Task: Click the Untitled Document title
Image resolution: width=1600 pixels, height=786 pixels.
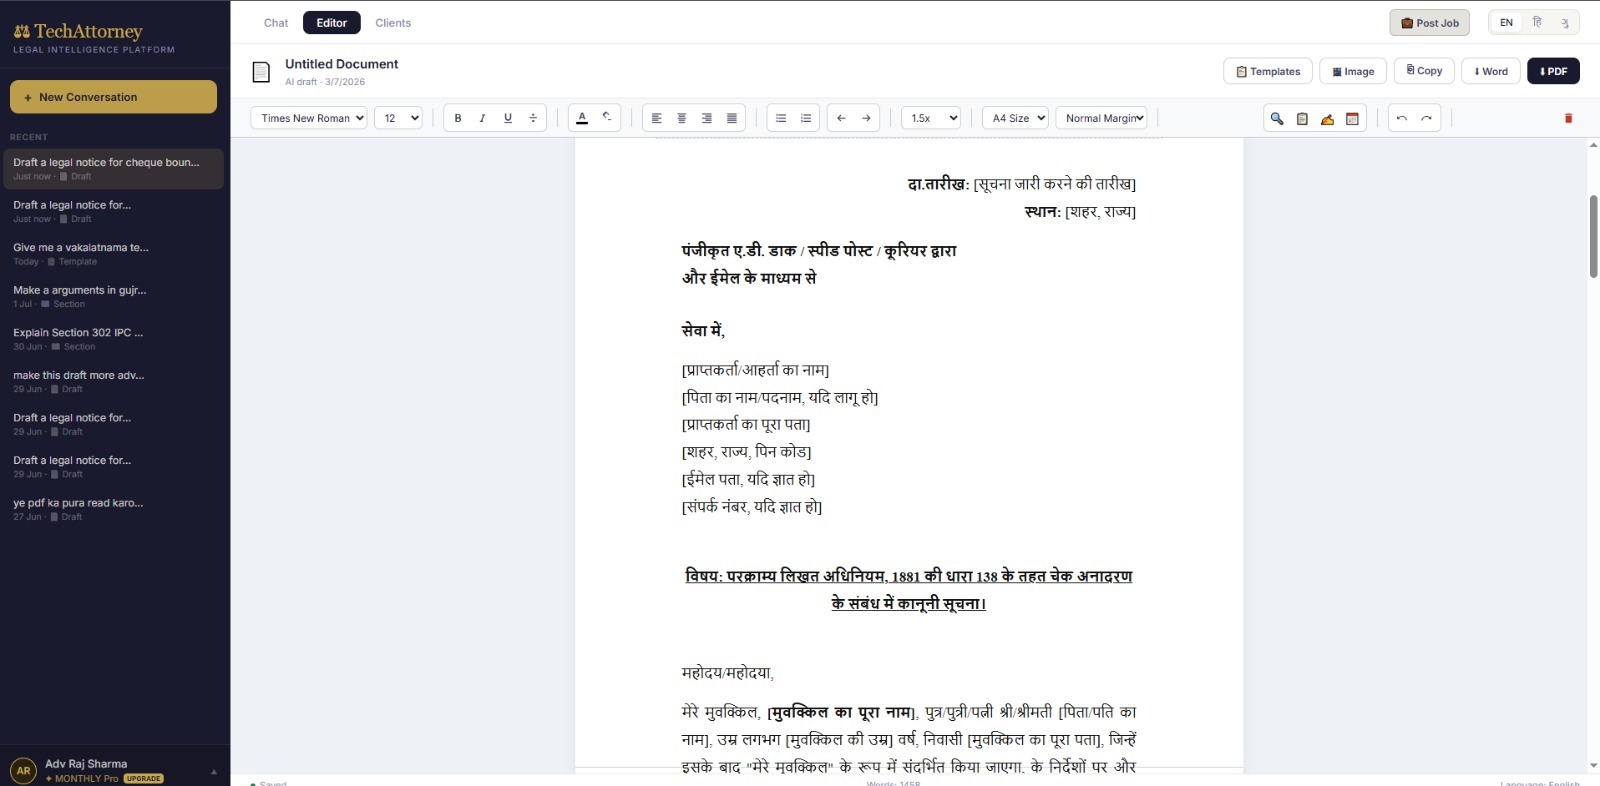Action: pyautogui.click(x=341, y=64)
